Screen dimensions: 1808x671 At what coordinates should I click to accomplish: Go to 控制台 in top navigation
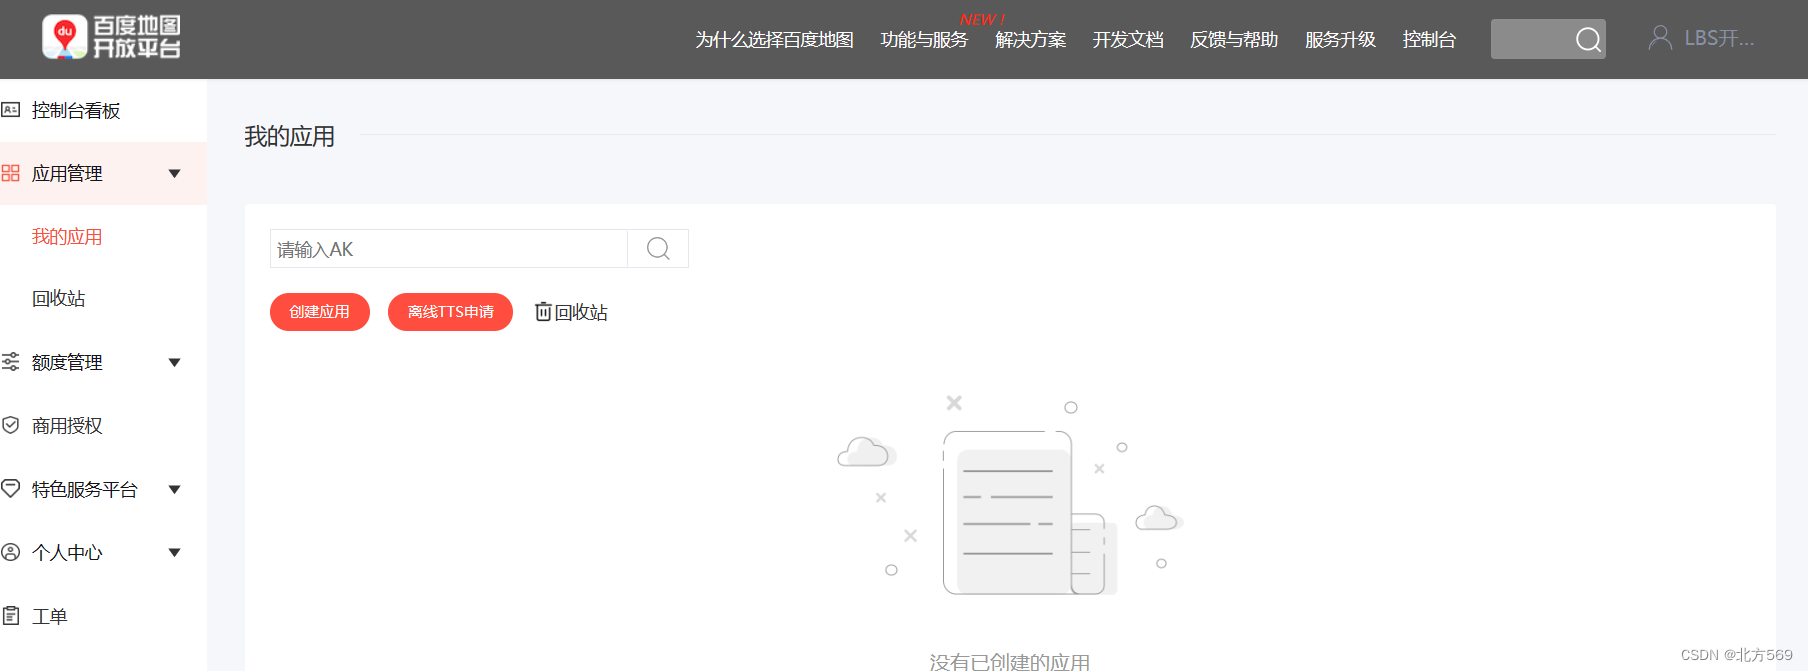1429,39
